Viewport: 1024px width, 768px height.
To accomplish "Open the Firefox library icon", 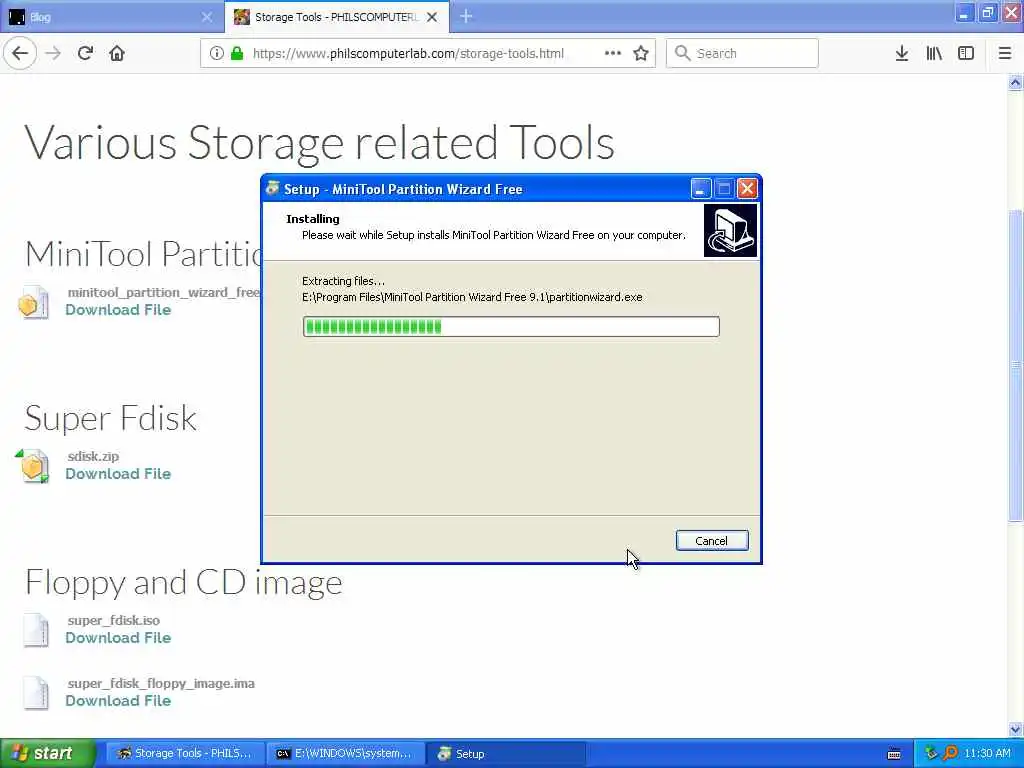I will point(934,53).
